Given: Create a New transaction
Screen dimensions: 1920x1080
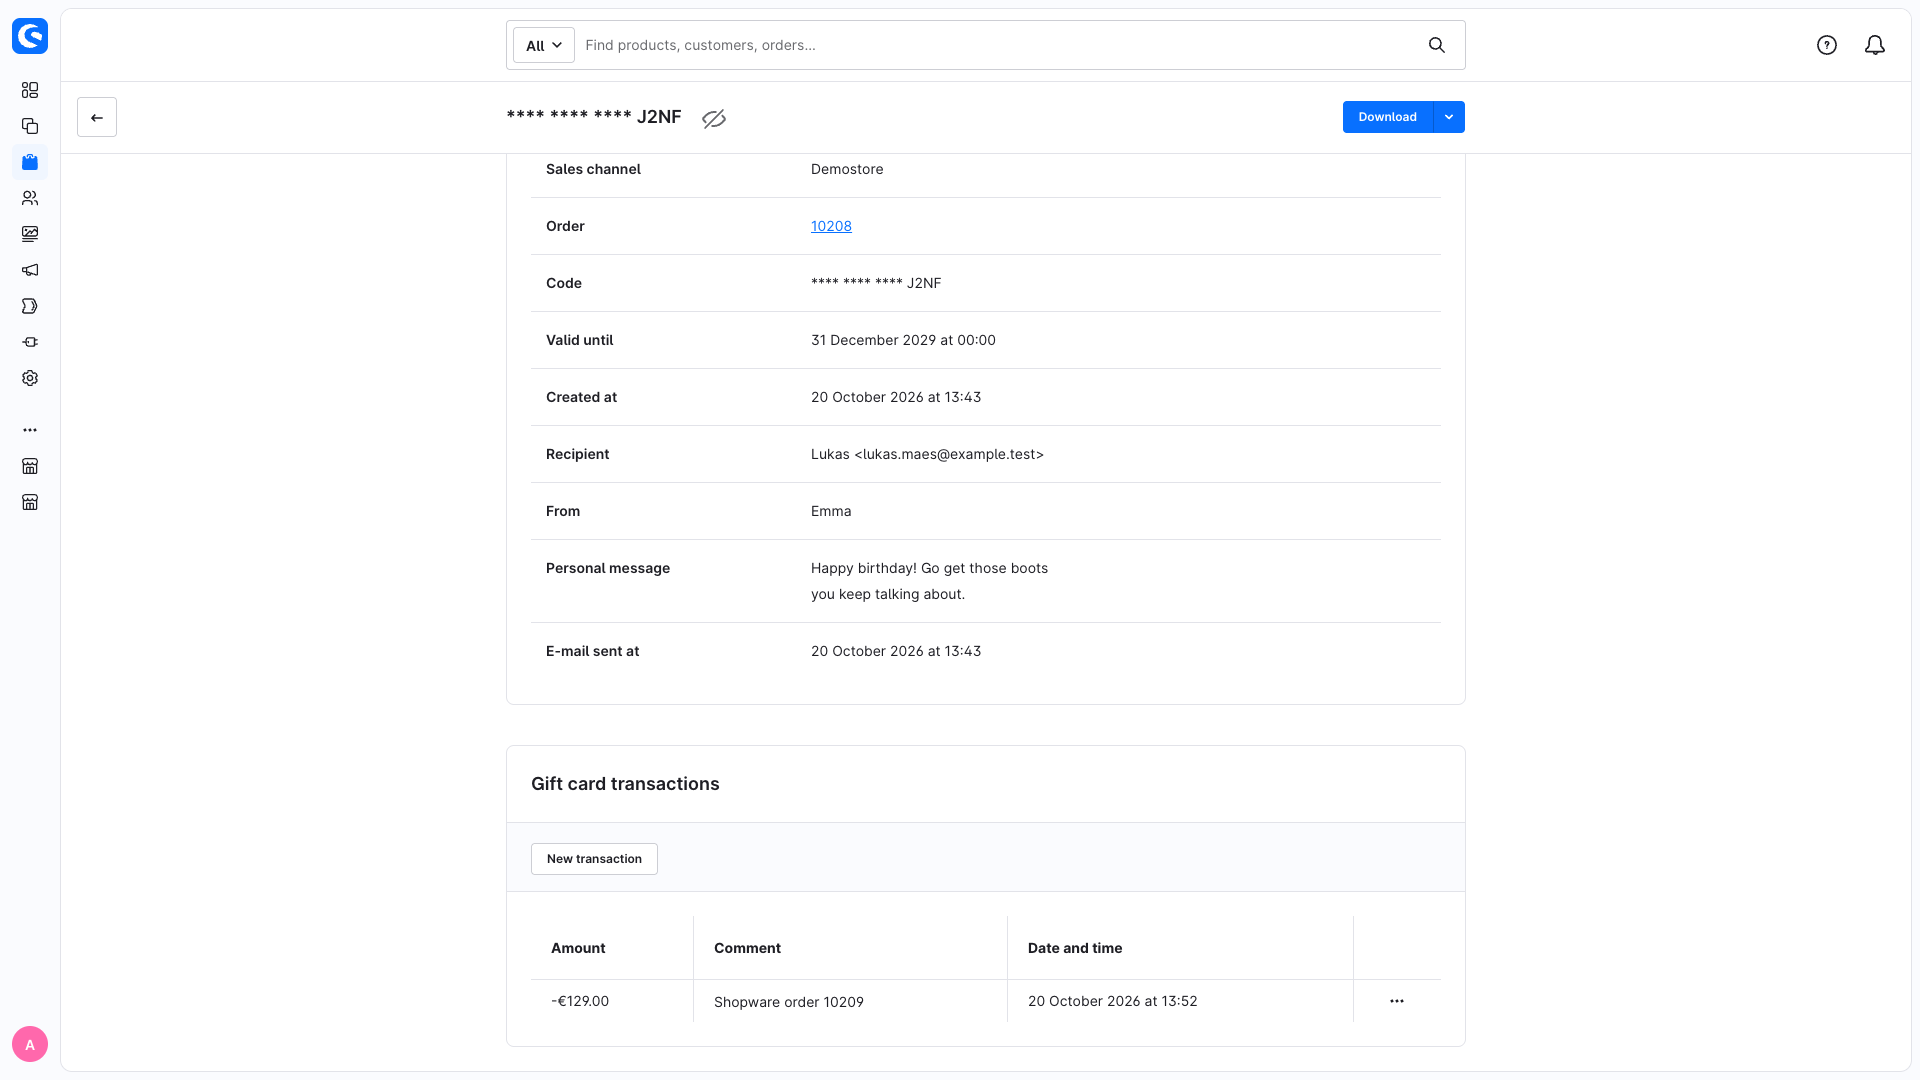Looking at the screenshot, I should click(x=594, y=859).
